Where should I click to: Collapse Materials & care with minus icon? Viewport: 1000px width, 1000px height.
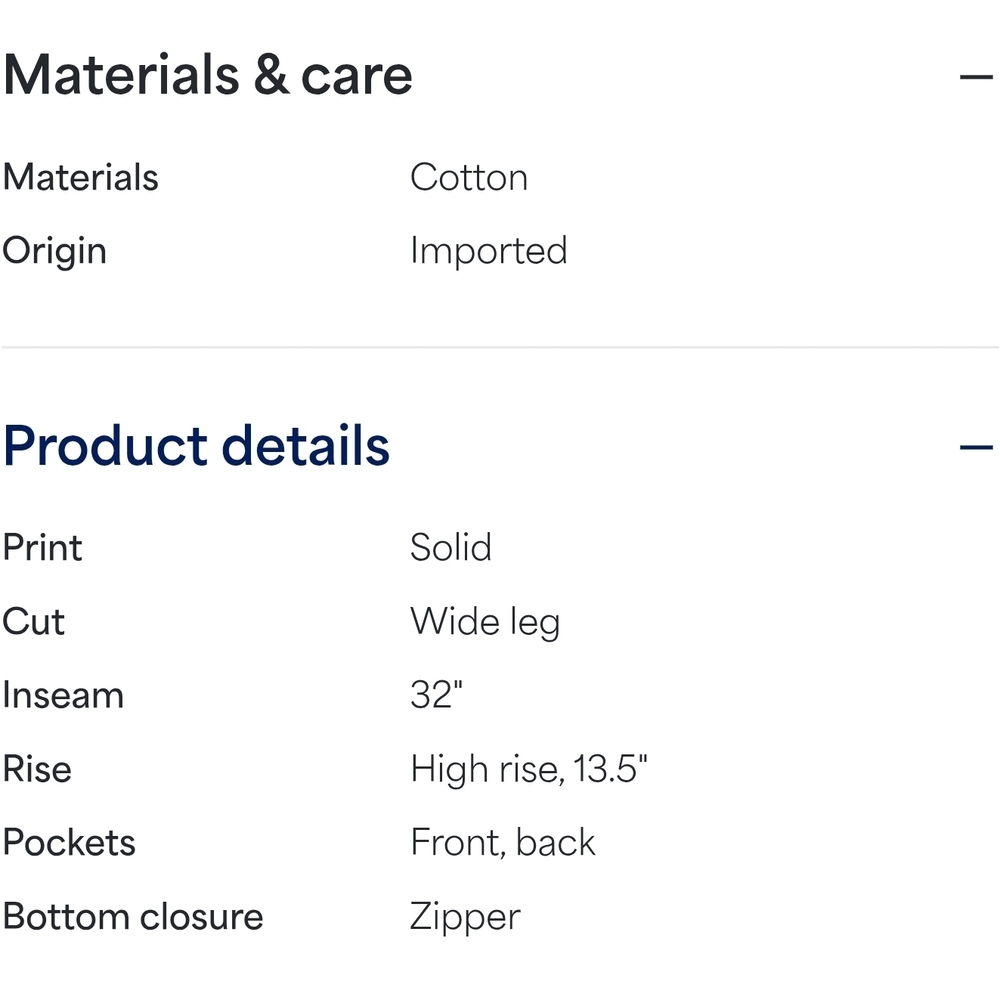pyautogui.click(x=975, y=77)
